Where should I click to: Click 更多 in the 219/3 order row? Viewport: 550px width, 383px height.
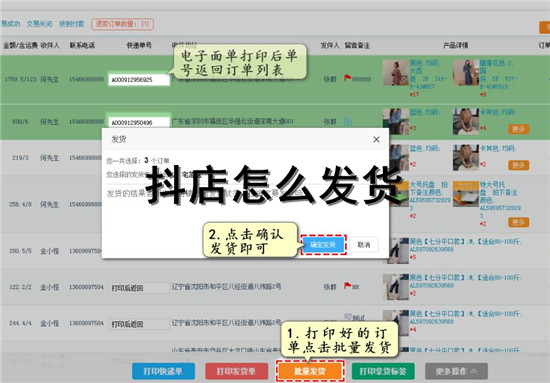coord(518,165)
